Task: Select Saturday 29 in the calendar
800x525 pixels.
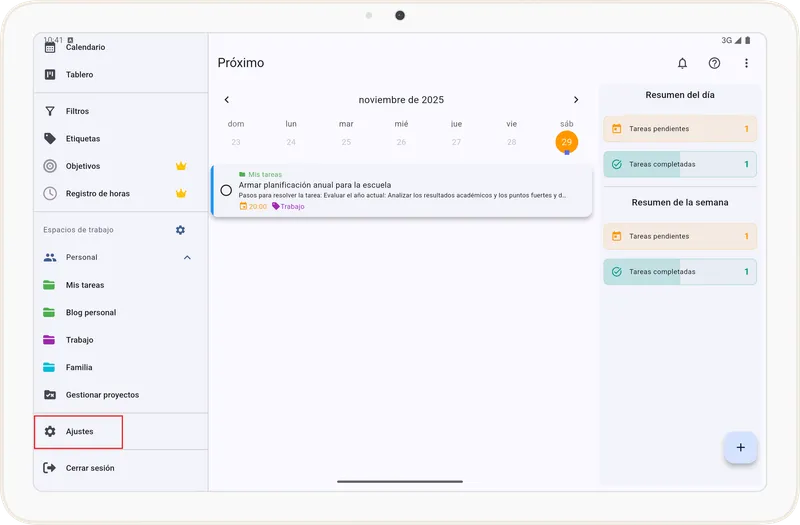Action: tap(567, 142)
